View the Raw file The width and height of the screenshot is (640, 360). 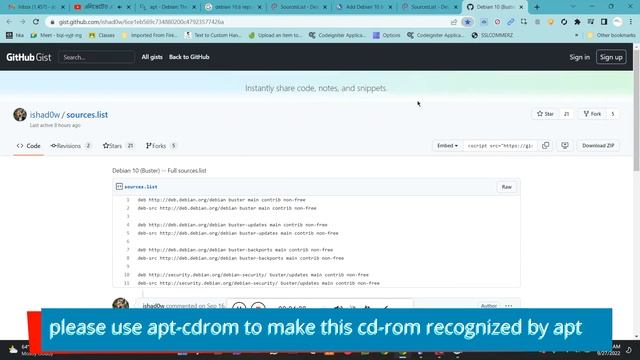point(507,187)
